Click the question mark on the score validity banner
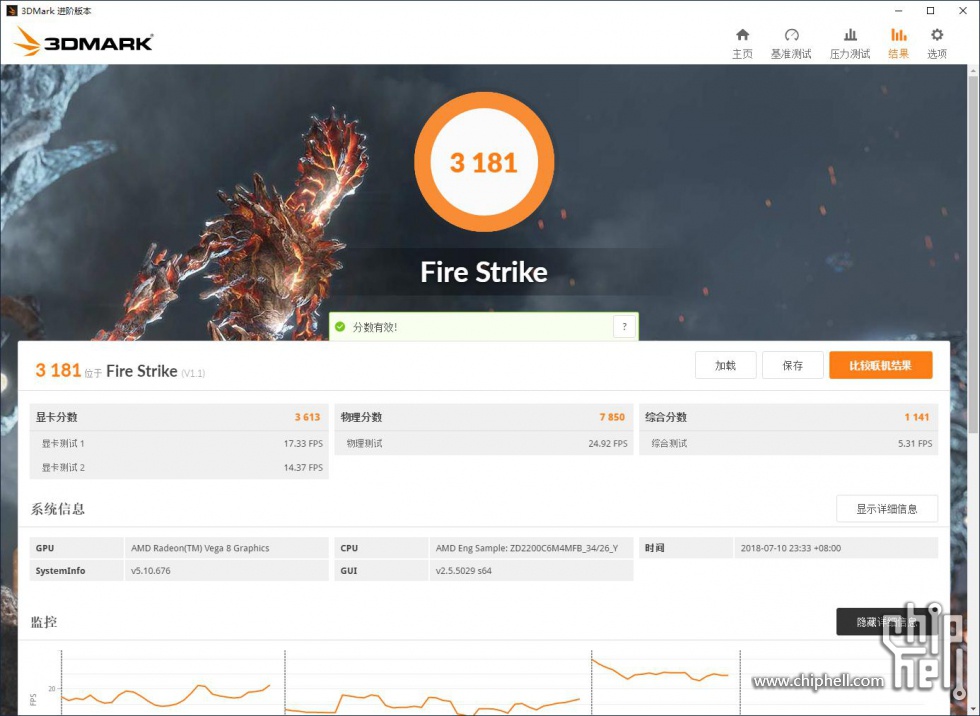This screenshot has width=980, height=716. (624, 326)
